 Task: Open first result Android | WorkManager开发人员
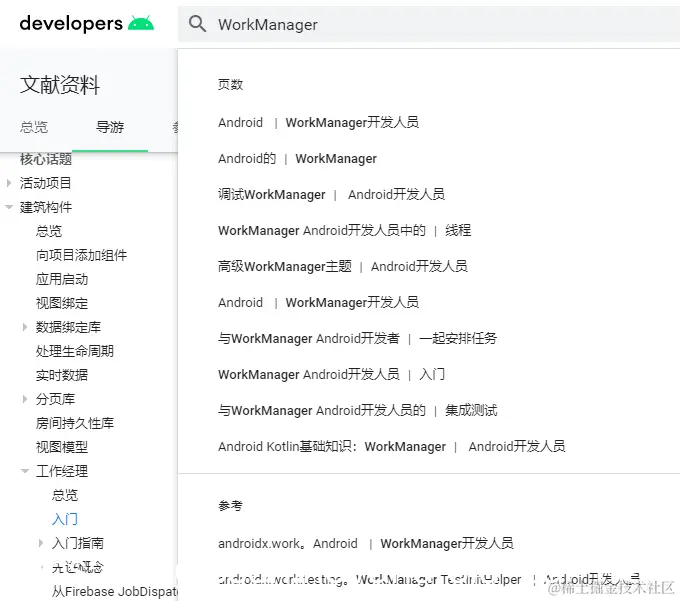pos(319,123)
